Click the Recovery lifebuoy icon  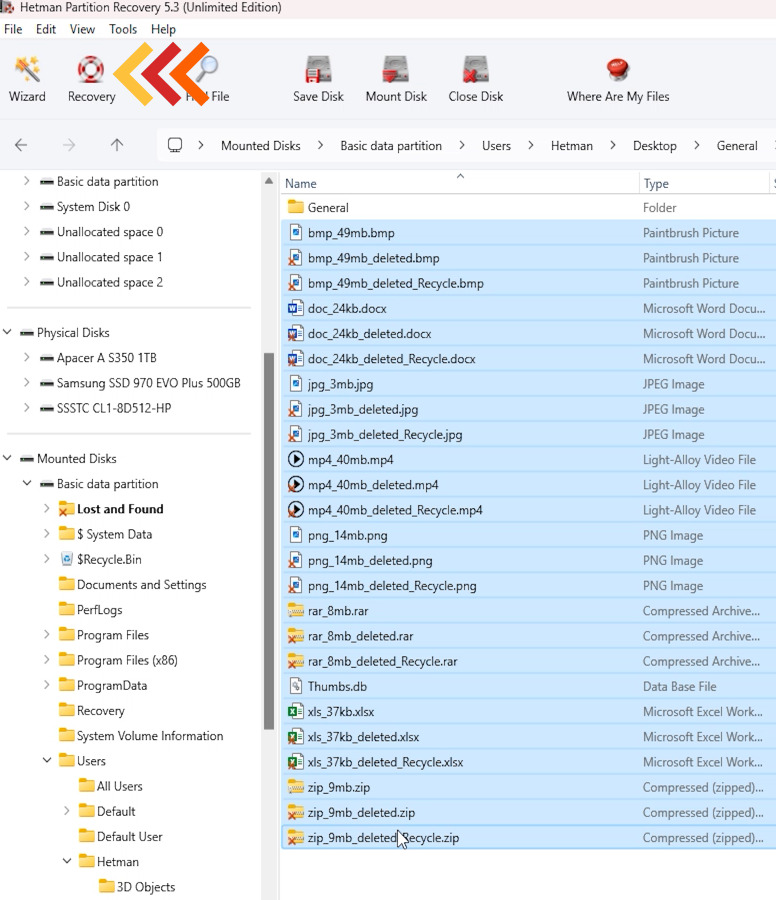pyautogui.click(x=91, y=70)
